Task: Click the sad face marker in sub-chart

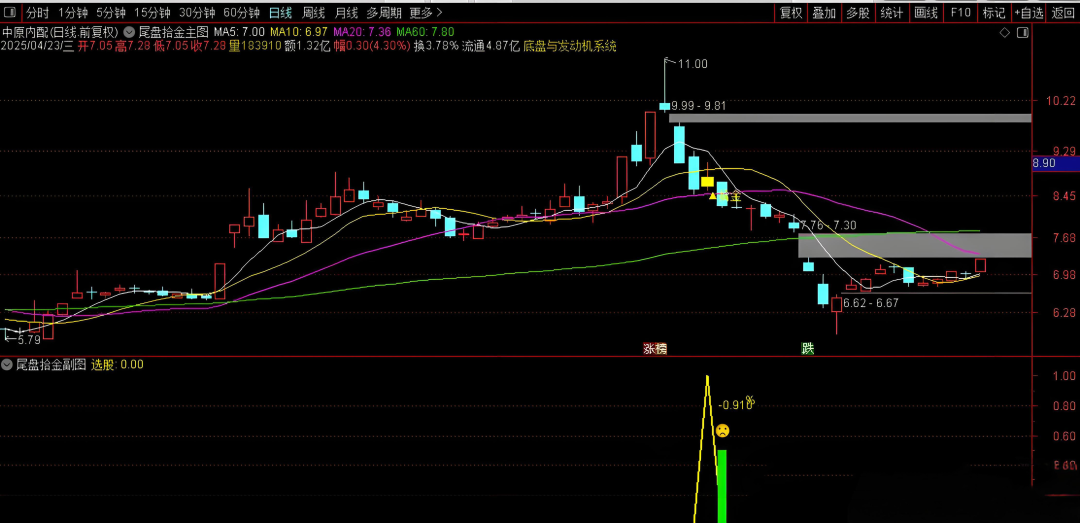Action: [x=722, y=431]
